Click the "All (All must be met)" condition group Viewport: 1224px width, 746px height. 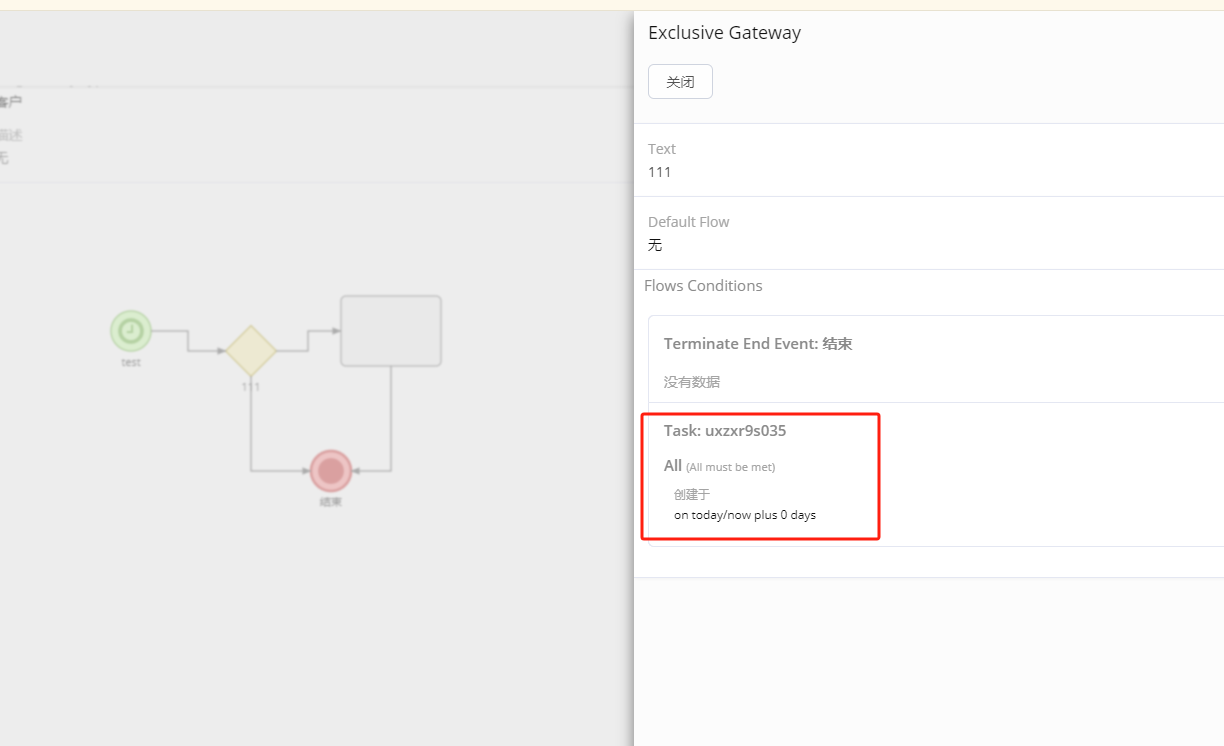click(719, 466)
